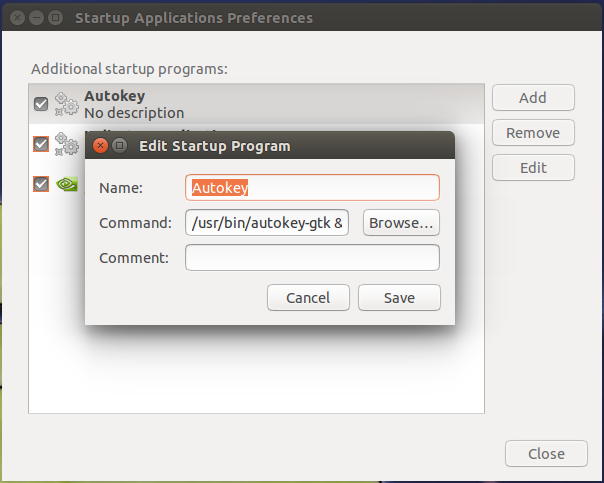Click the Name field containing Autokey
The height and width of the screenshot is (483, 604).
312,188
